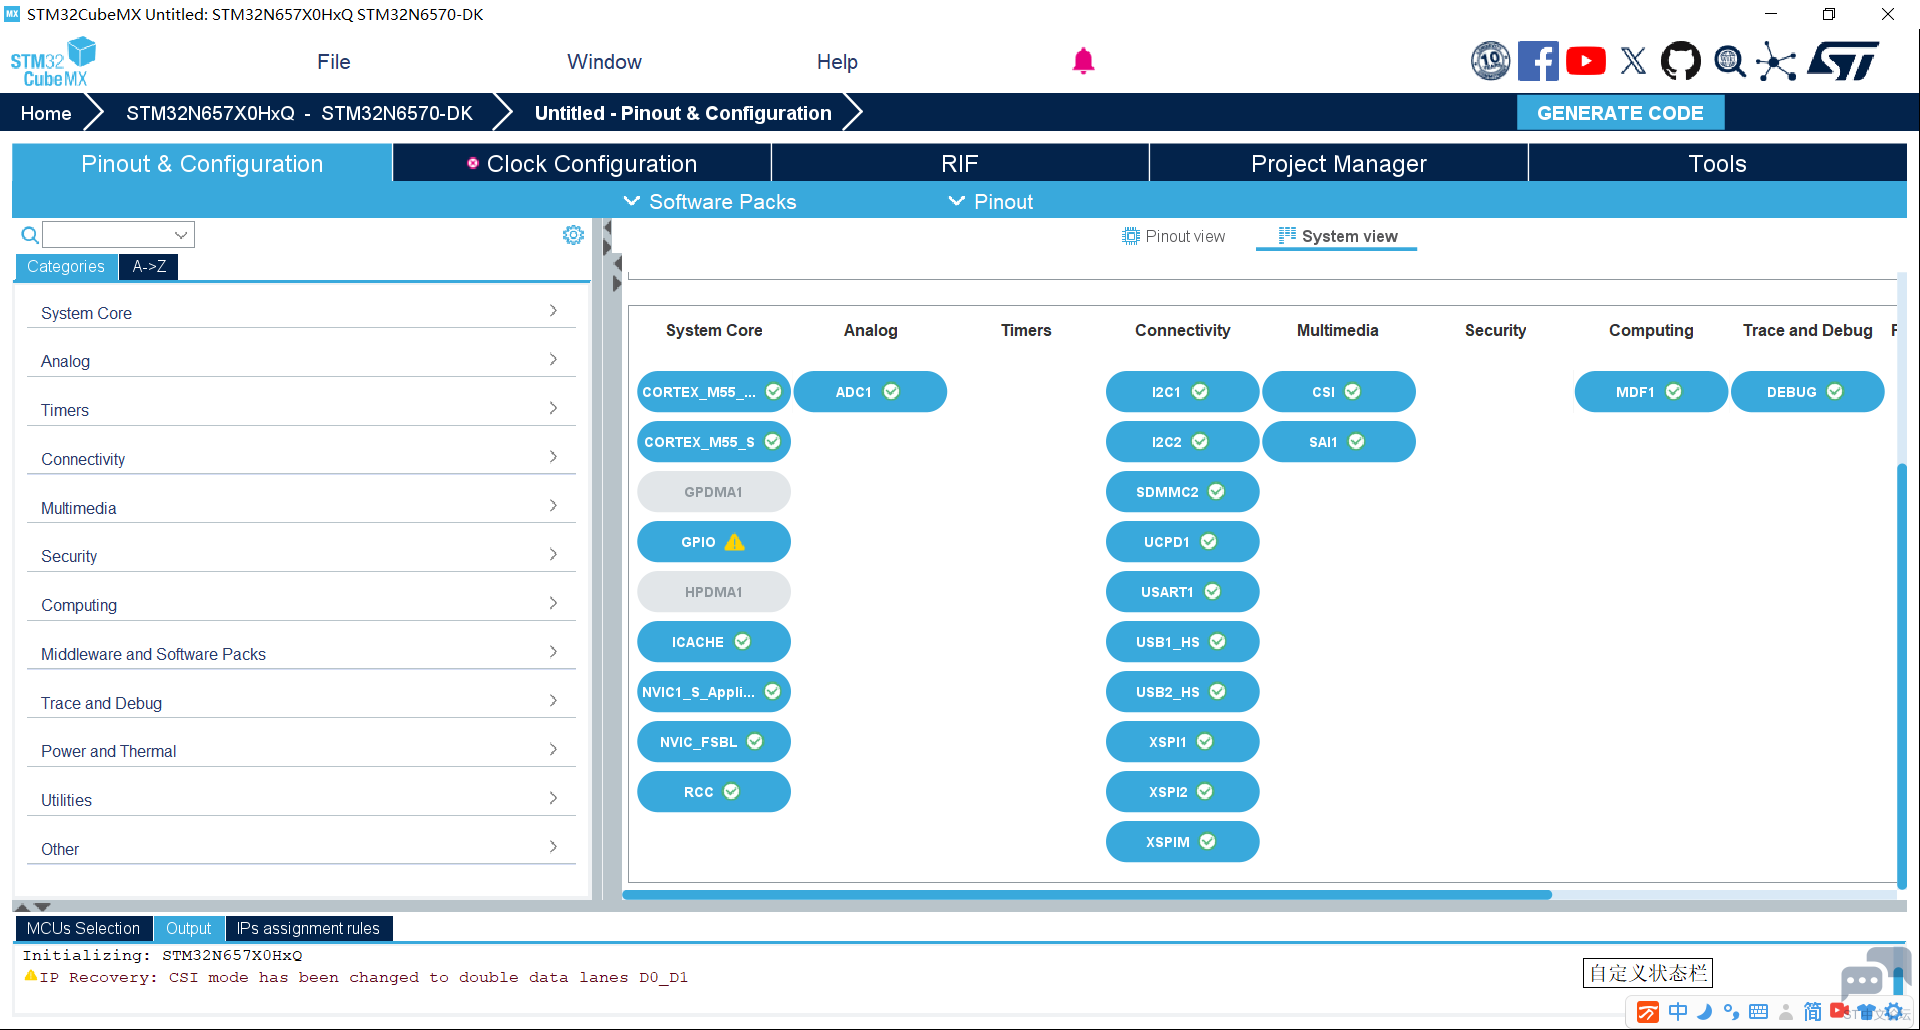Viewport: 1920px width, 1030px height.
Task: Click the ST logo icon
Action: (x=1843, y=61)
